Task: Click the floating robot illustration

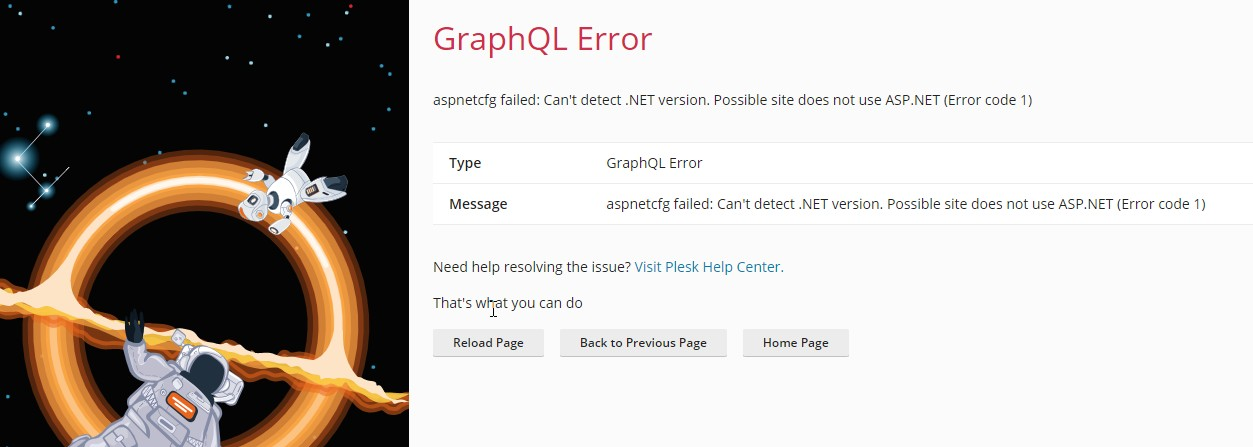Action: tap(290, 183)
